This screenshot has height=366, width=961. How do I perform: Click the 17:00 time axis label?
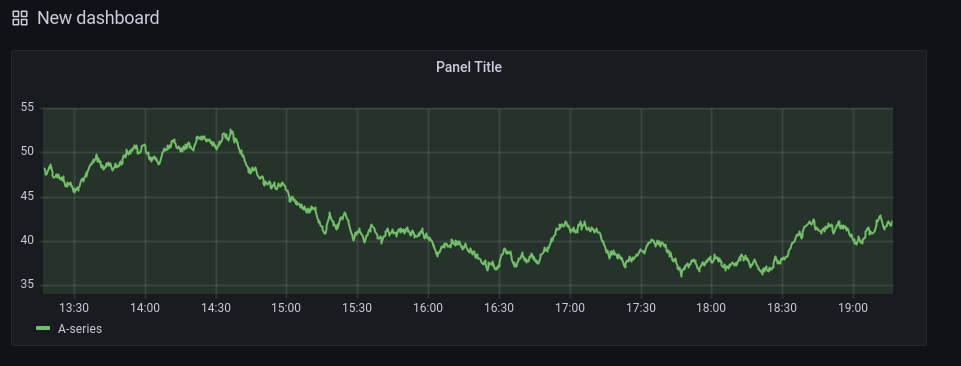[570, 308]
